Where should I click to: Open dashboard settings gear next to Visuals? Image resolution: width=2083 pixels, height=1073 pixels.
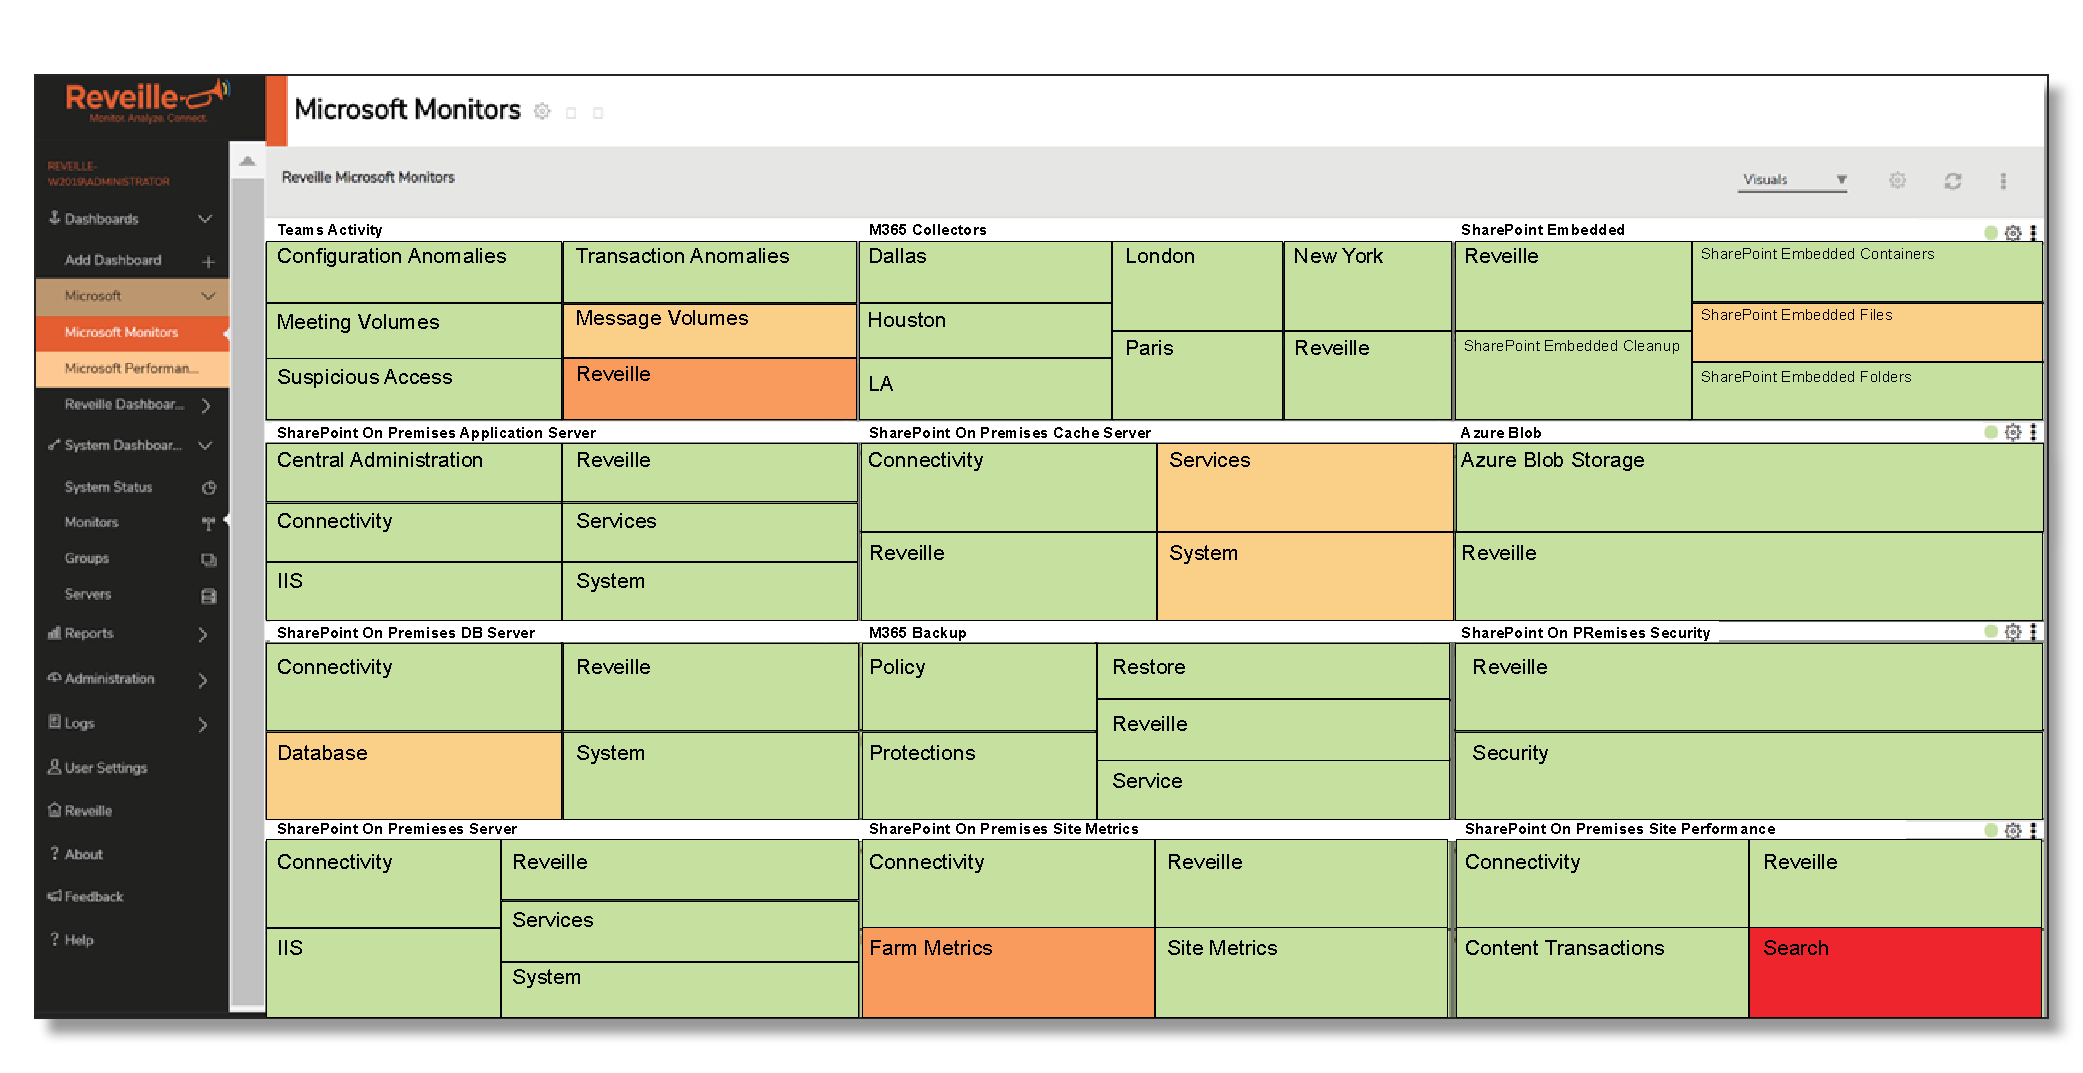point(1897,180)
